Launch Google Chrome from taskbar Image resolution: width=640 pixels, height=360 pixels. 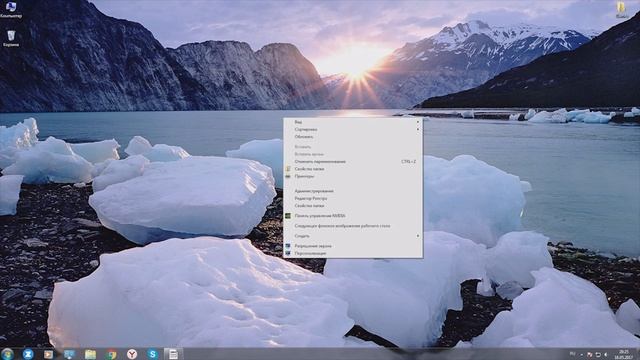coord(111,354)
